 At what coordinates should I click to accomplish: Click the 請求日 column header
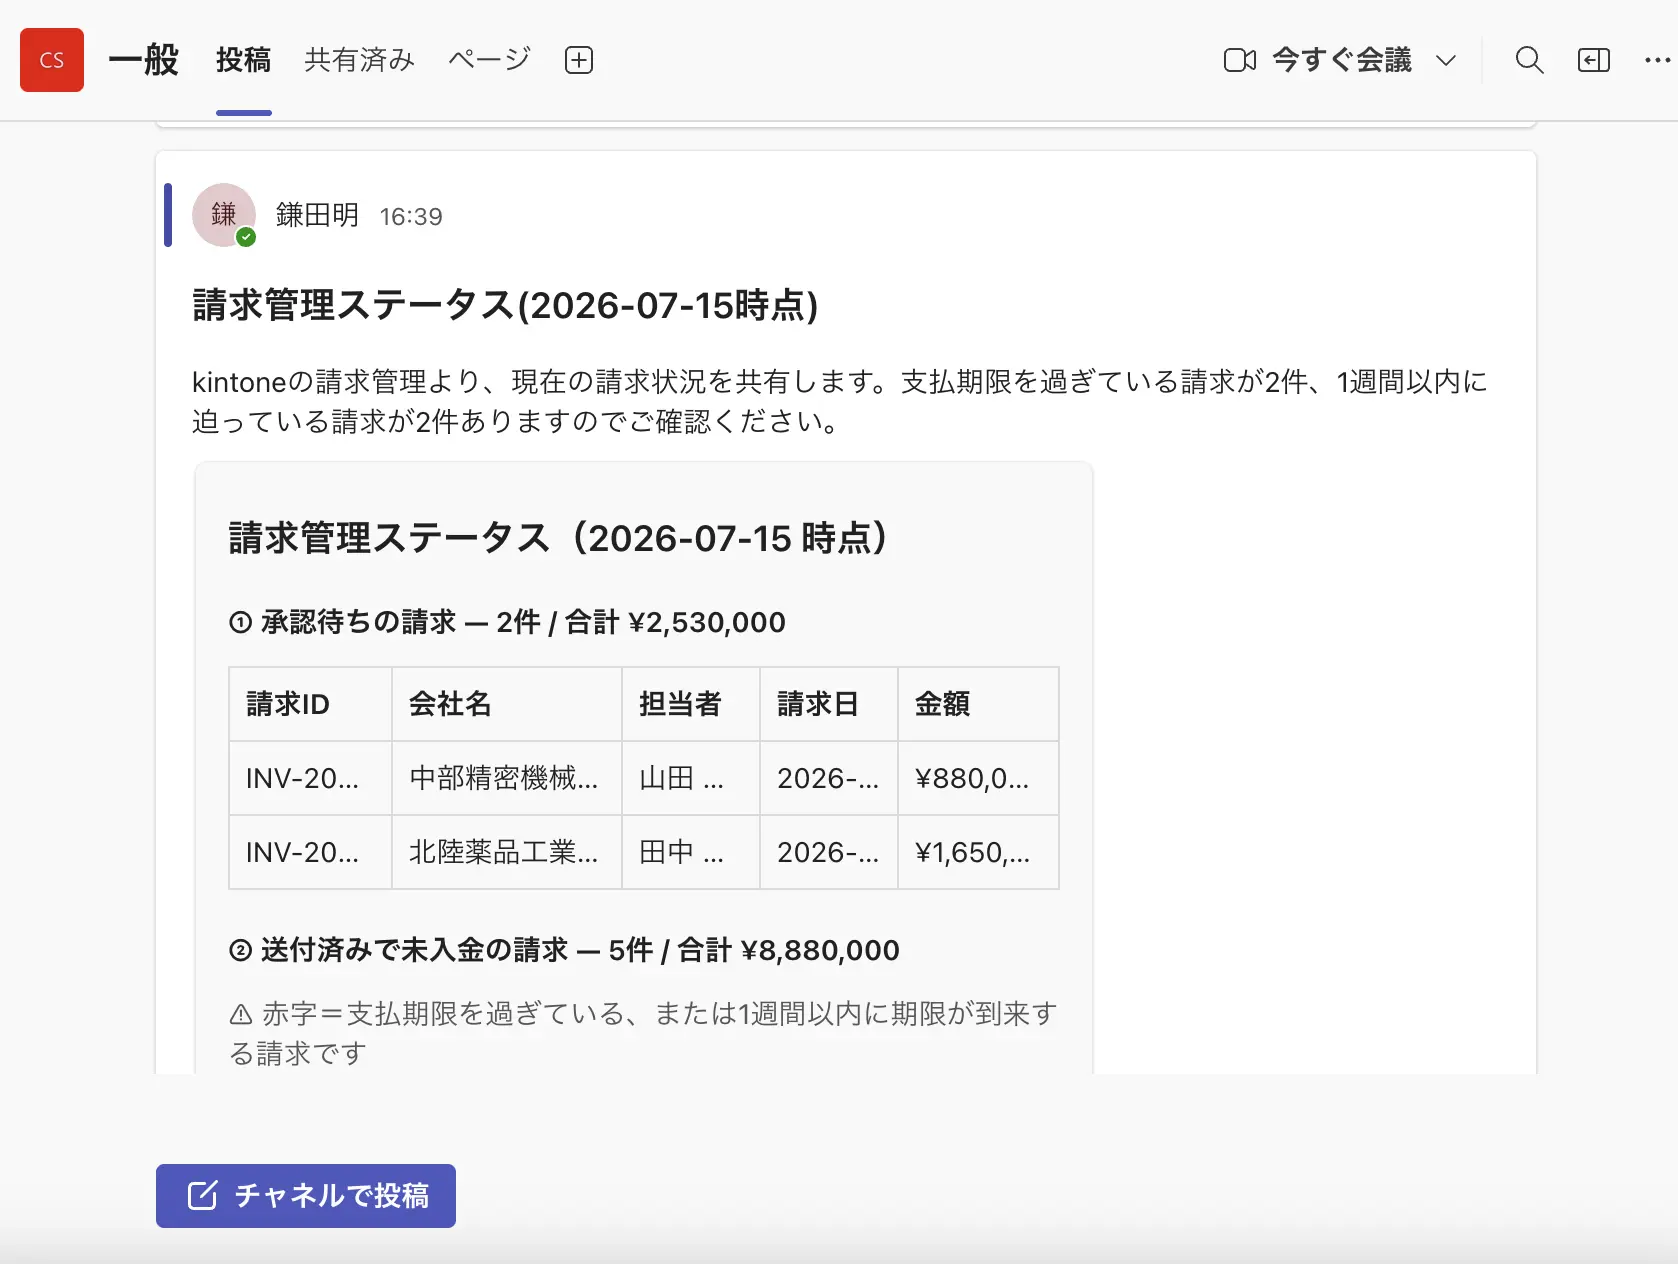(x=828, y=704)
